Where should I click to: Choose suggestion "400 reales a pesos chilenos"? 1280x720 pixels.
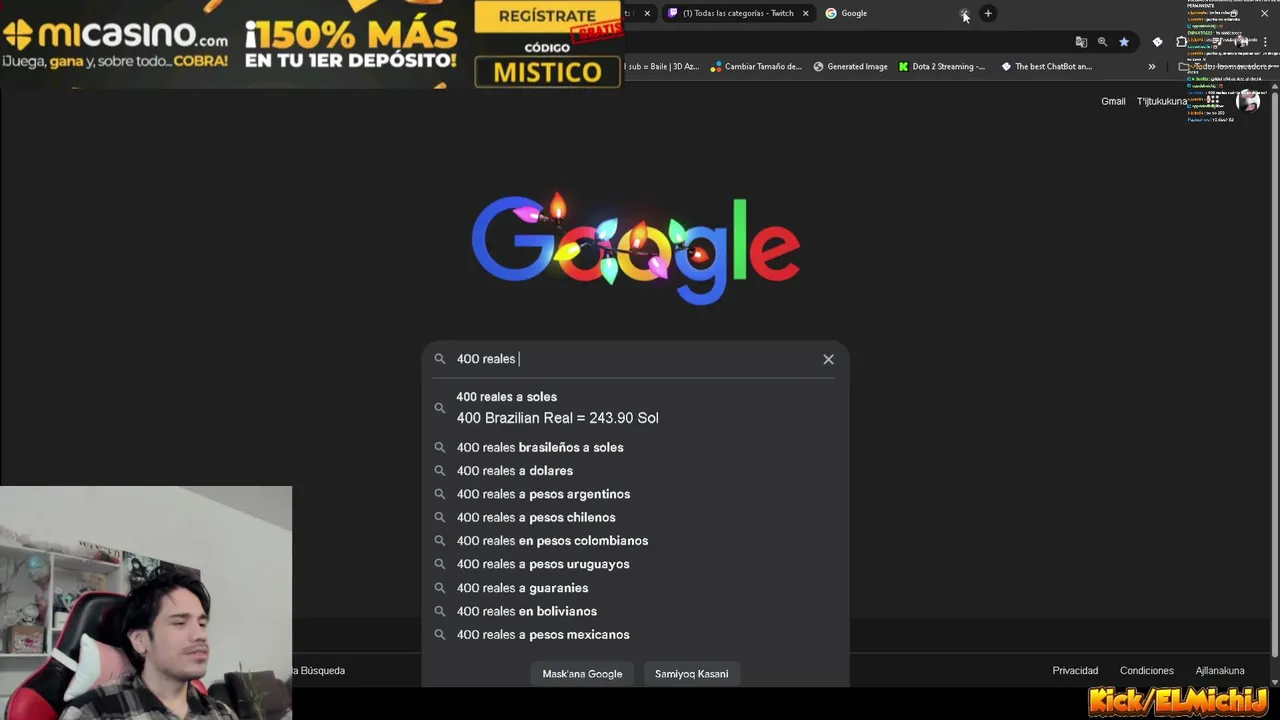pyautogui.click(x=635, y=517)
